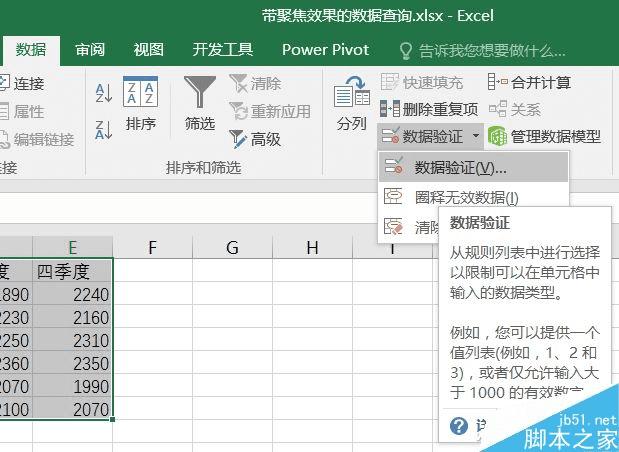The height and width of the screenshot is (452, 619).
Task: Click the 关系 relationships button
Action: (514, 109)
